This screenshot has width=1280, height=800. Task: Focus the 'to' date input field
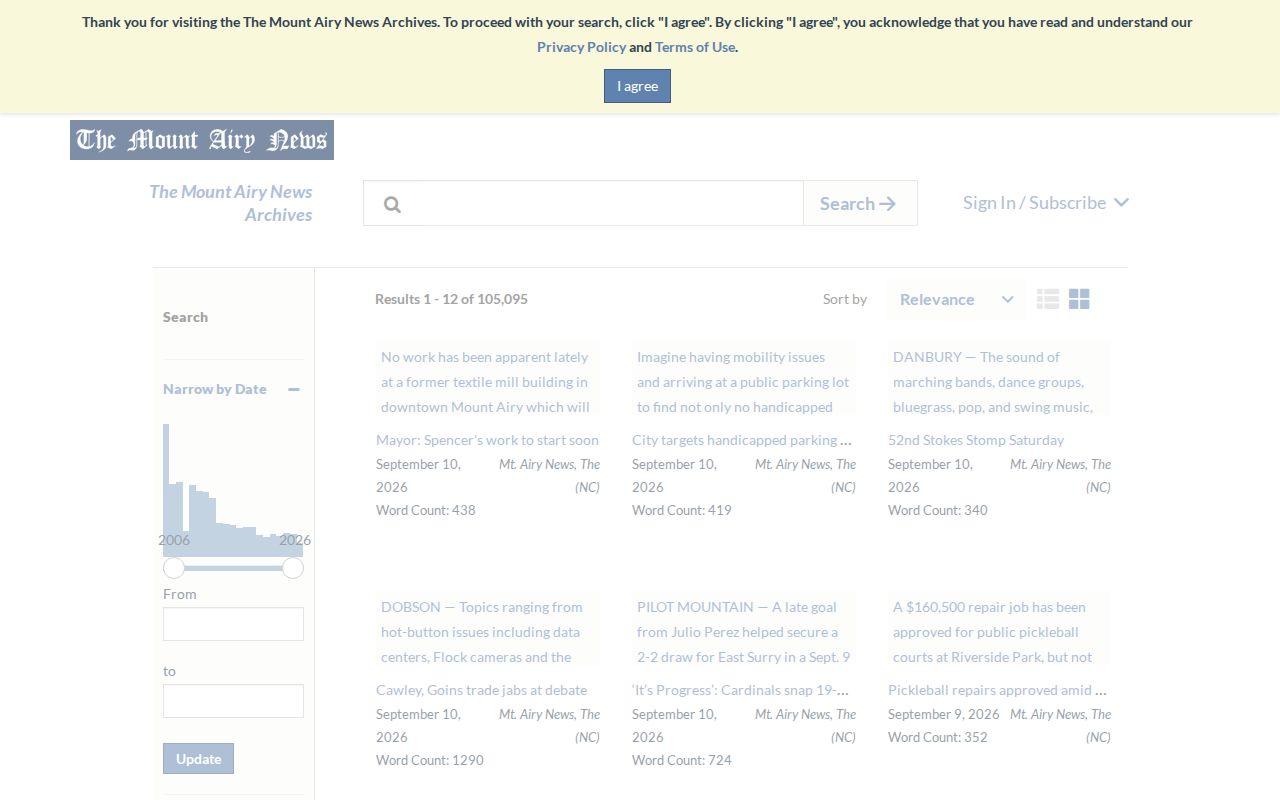233,701
